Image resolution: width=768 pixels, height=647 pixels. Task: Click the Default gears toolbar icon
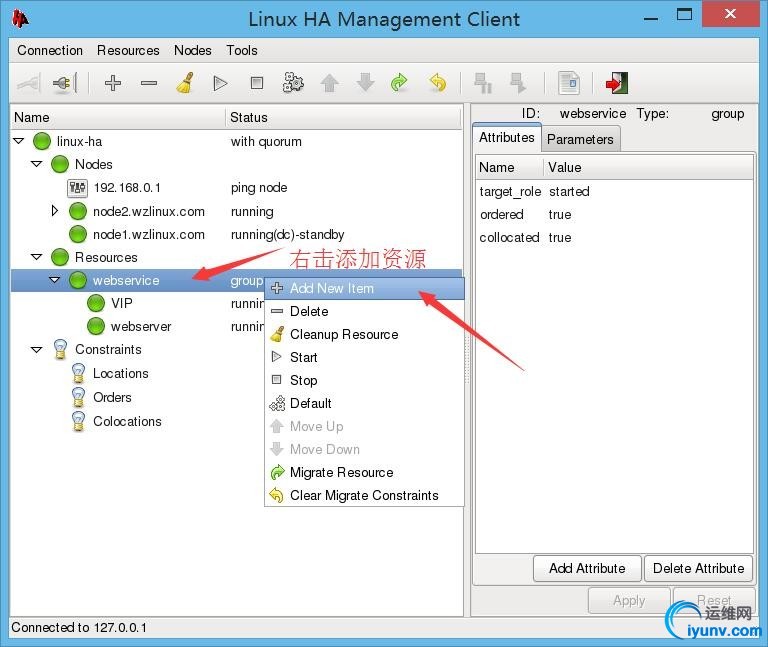pos(293,83)
